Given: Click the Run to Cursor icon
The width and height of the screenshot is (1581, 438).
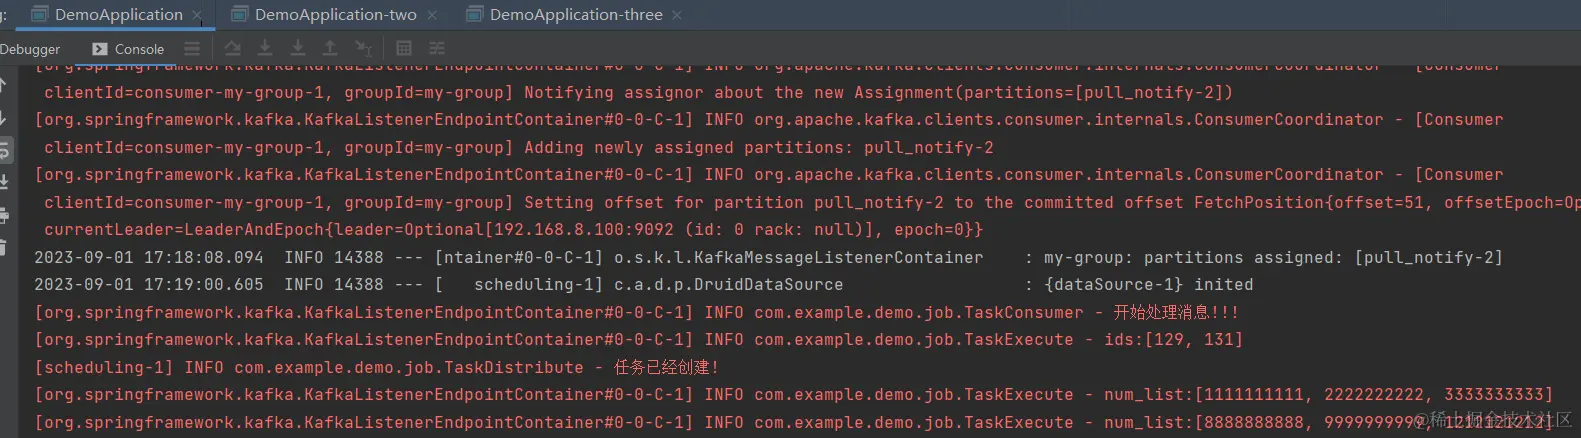Looking at the screenshot, I should tap(363, 48).
